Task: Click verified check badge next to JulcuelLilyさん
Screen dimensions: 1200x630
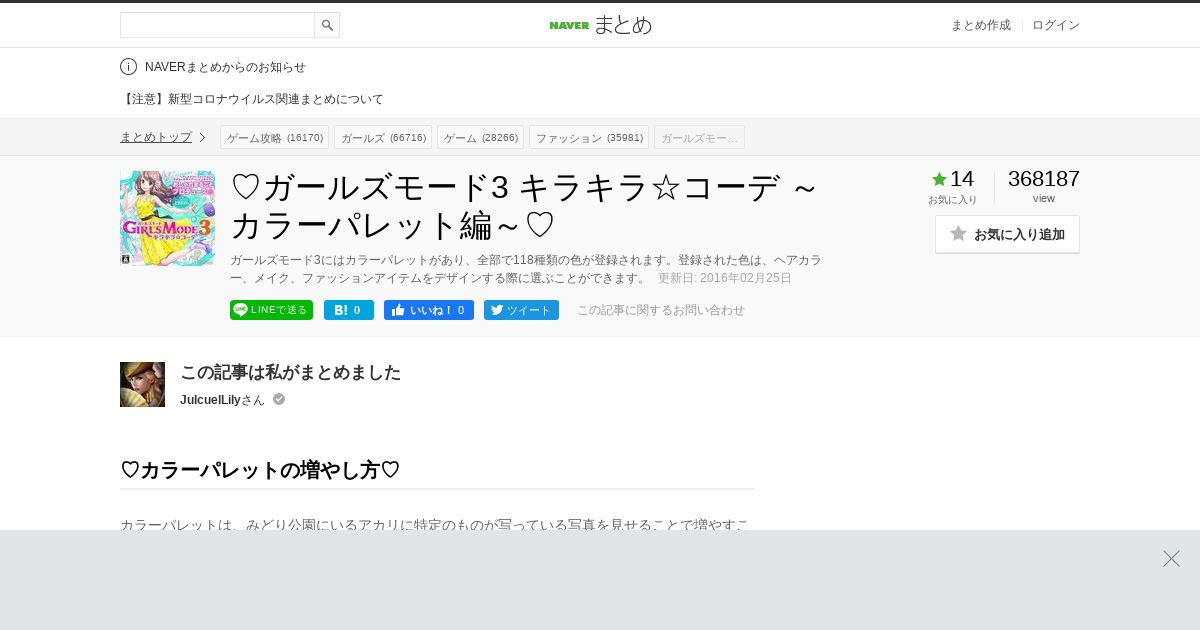Action: pos(279,399)
